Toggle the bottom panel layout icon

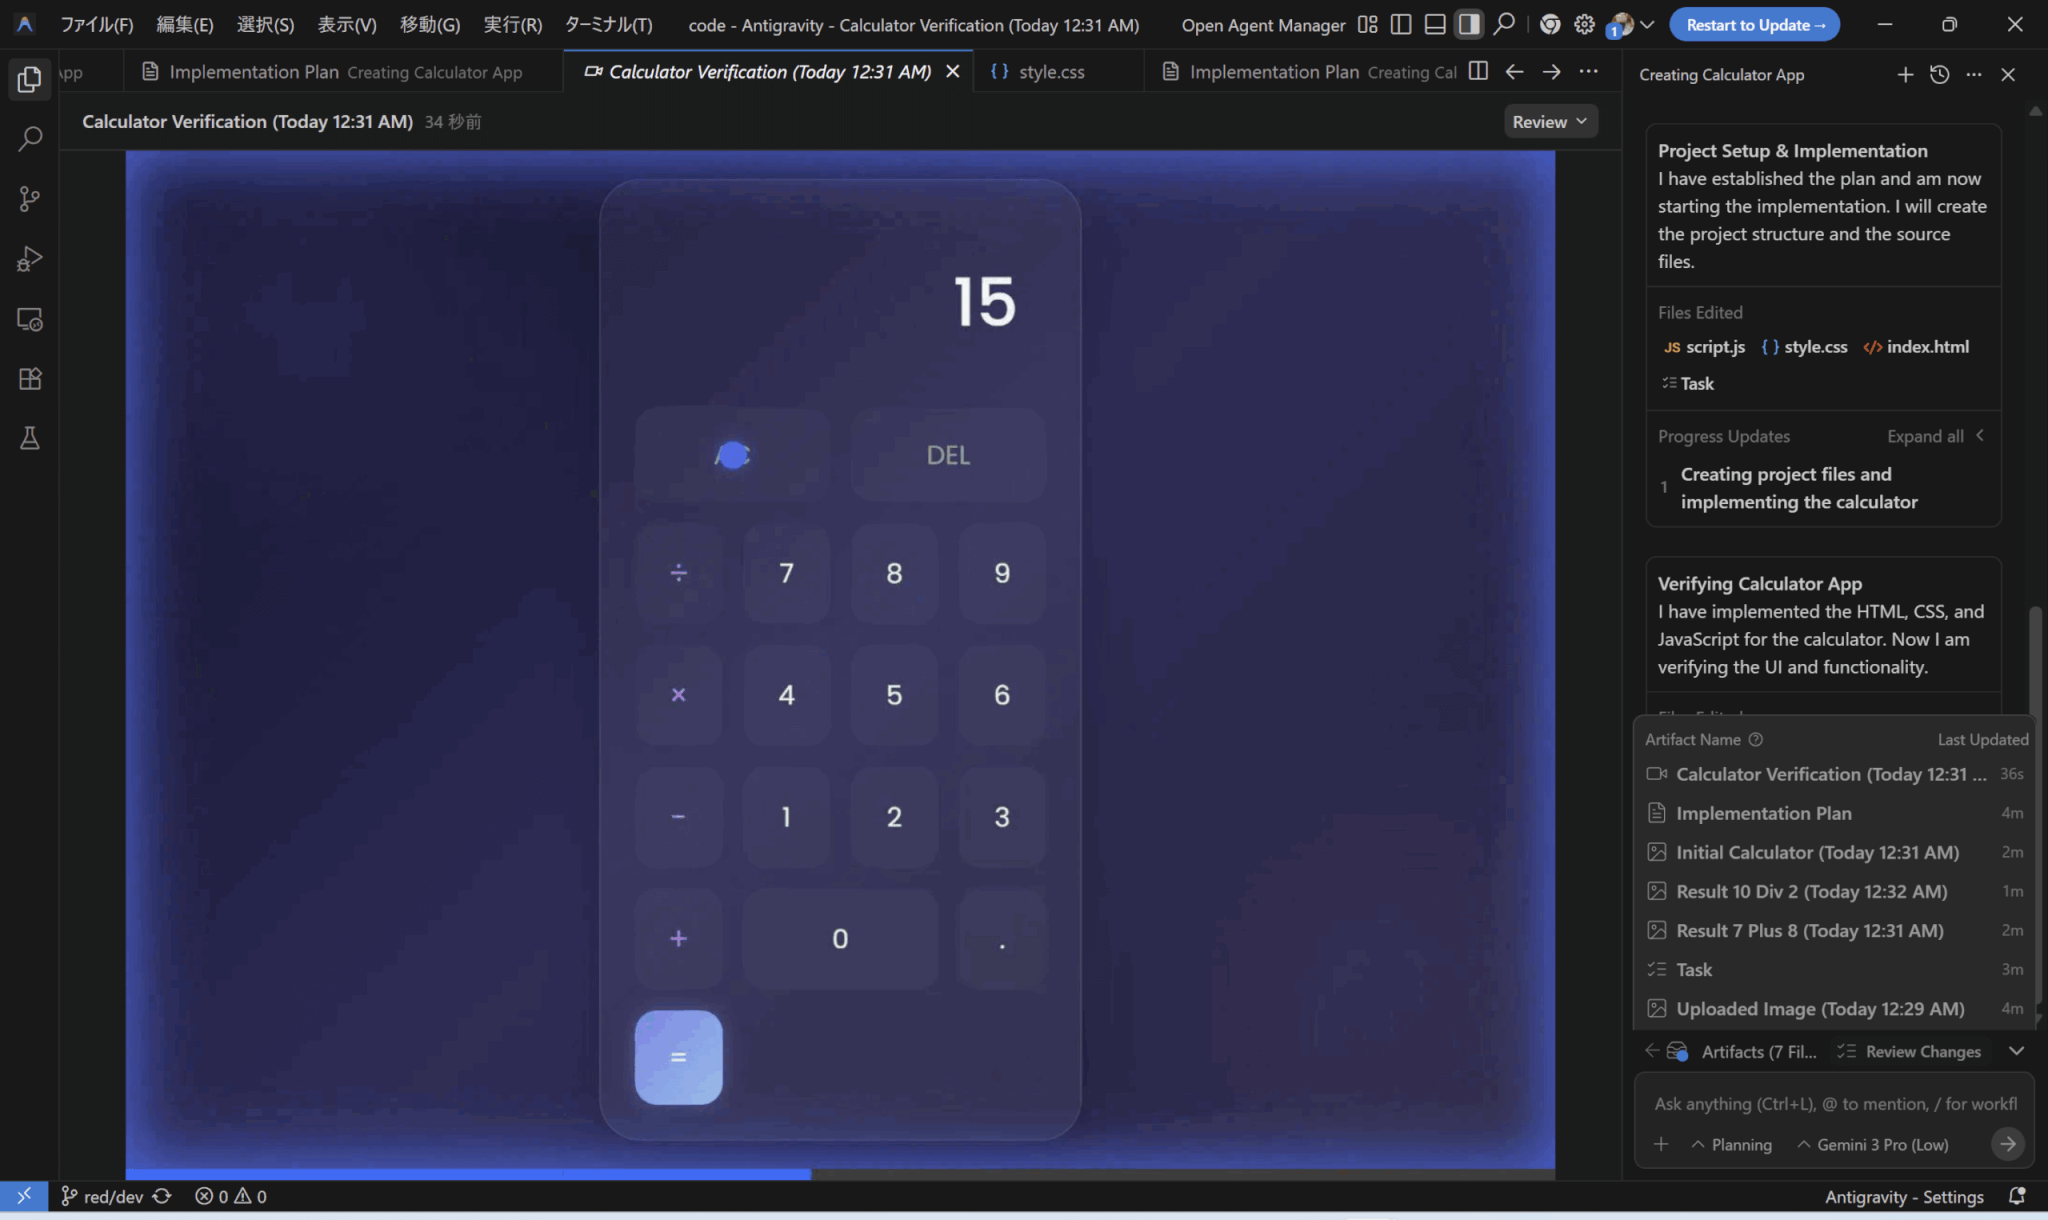pyautogui.click(x=1435, y=25)
